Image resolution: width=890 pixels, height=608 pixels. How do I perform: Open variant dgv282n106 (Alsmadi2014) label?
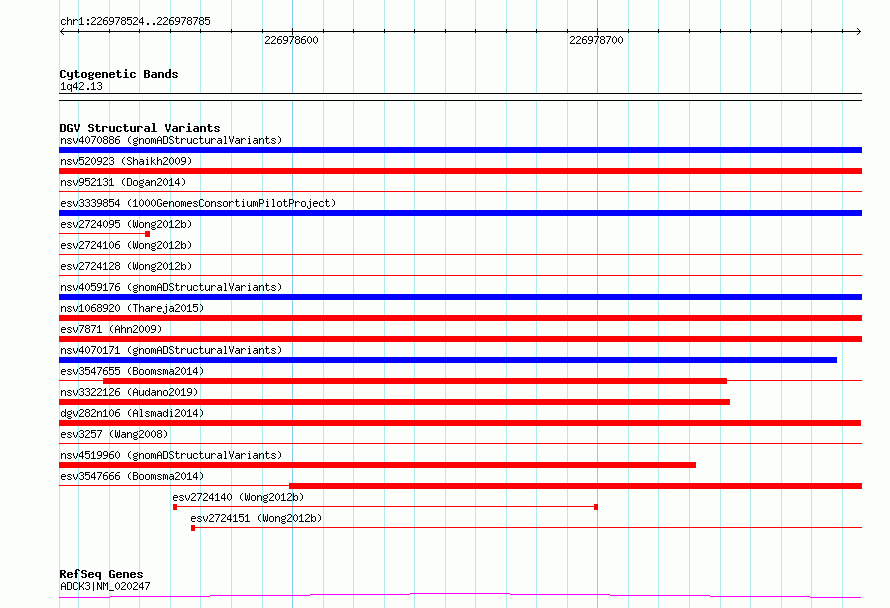pos(132,413)
